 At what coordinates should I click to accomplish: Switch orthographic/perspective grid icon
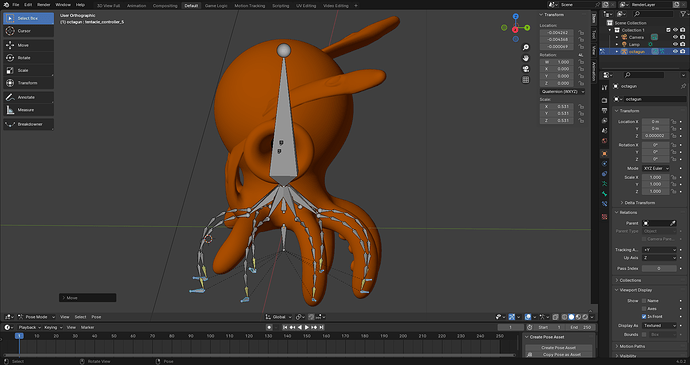(525, 80)
